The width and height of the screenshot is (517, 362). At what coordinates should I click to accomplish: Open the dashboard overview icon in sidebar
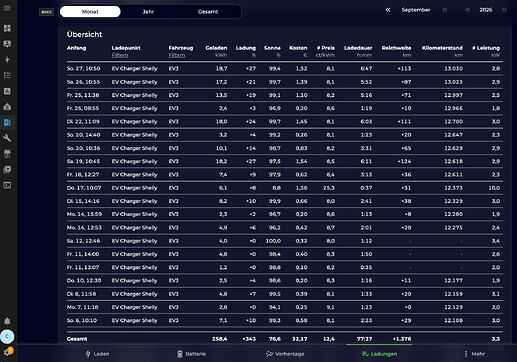[x=7, y=28]
